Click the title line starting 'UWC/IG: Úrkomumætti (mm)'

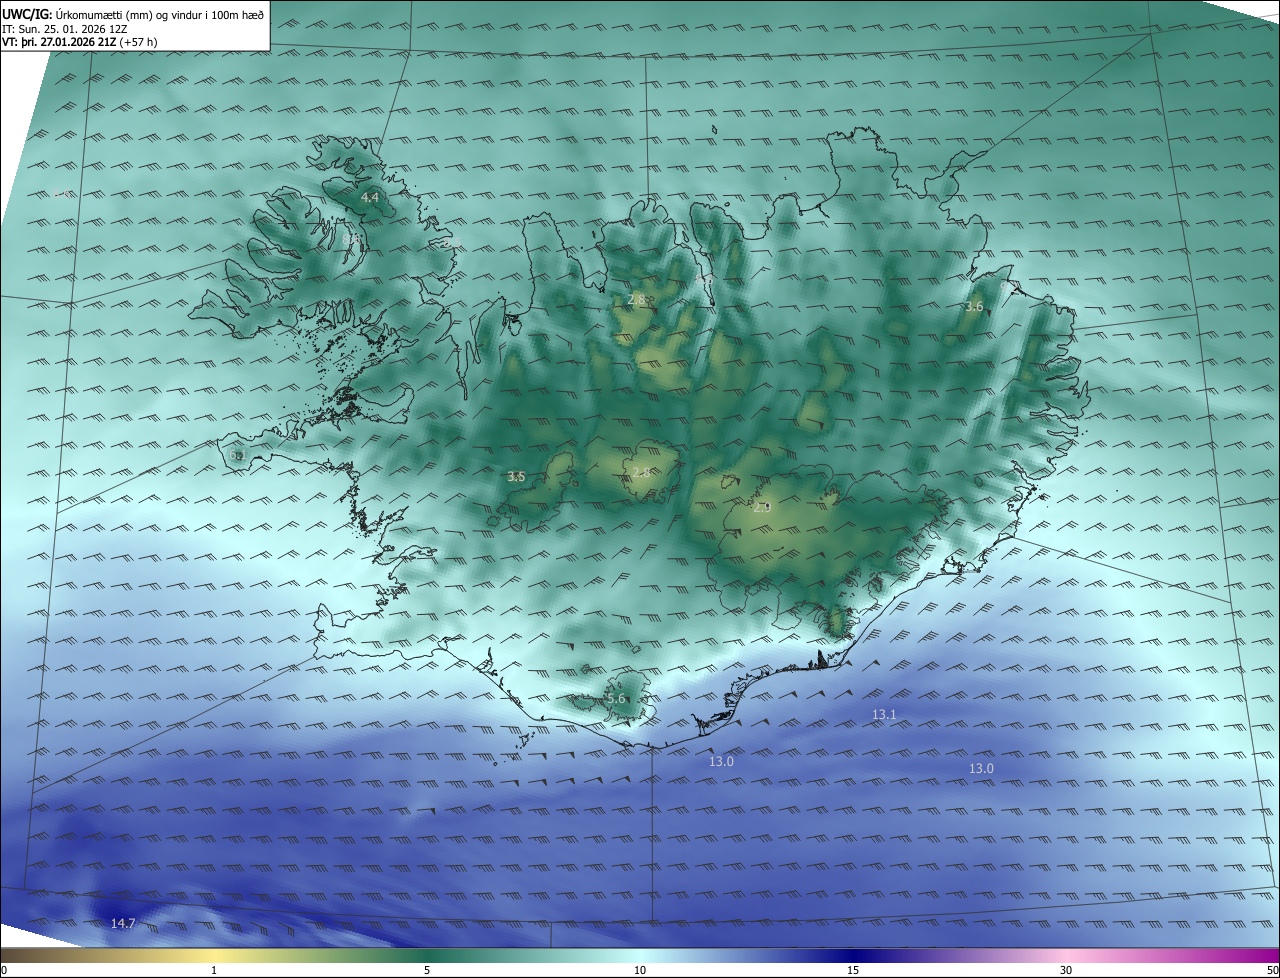coord(133,15)
